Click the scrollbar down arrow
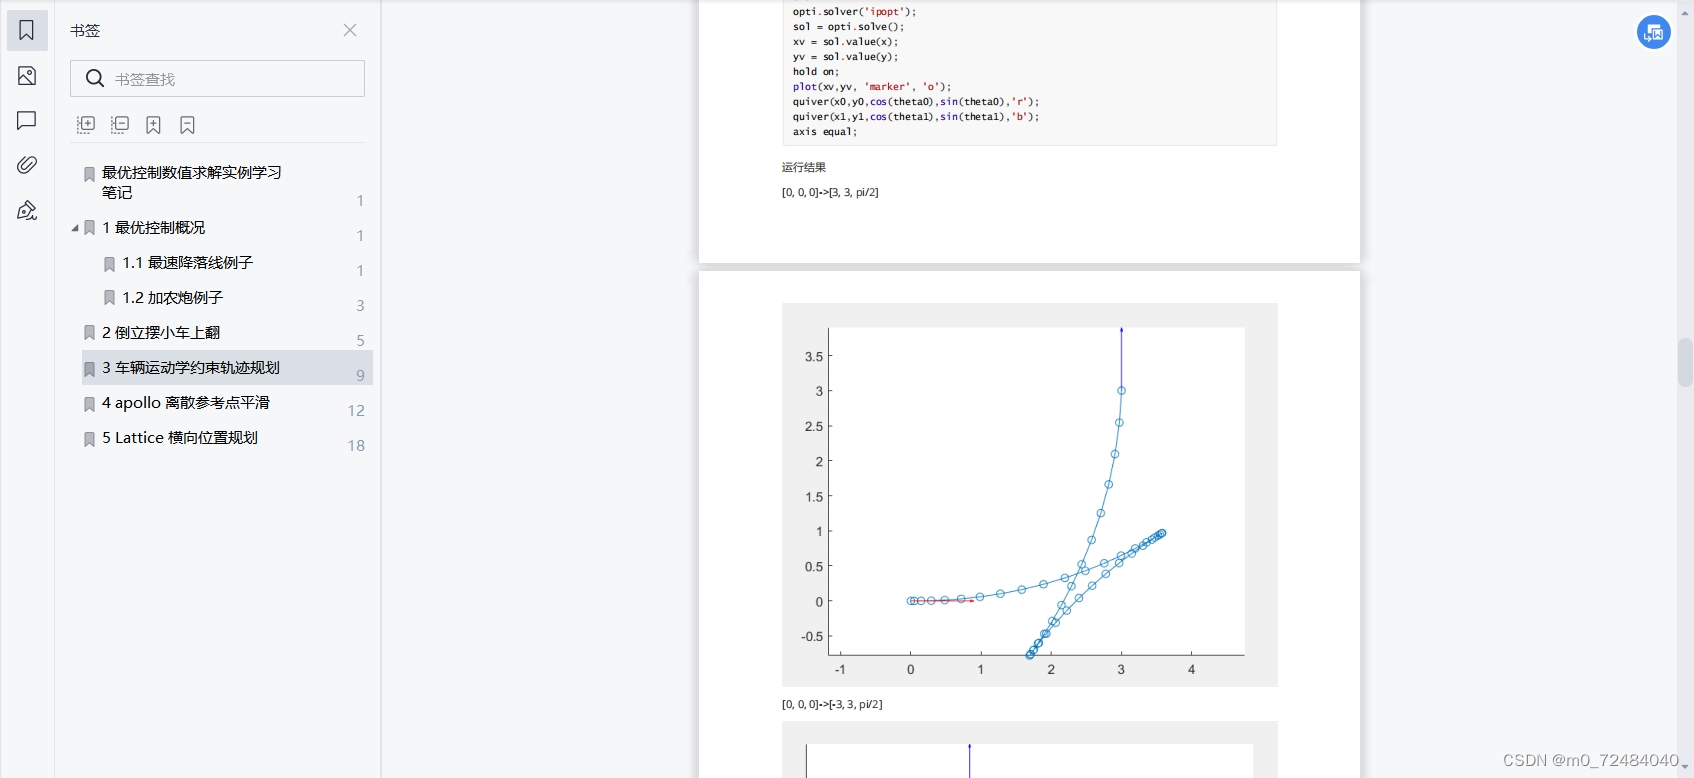 tap(1685, 767)
